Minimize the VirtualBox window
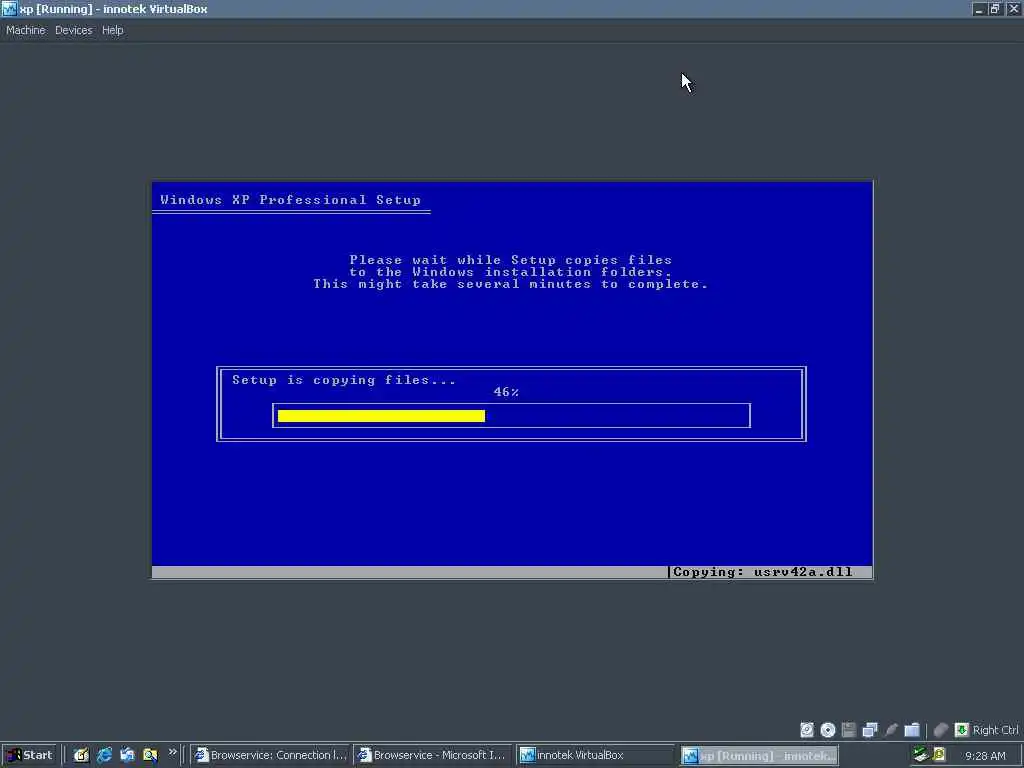 978,9
